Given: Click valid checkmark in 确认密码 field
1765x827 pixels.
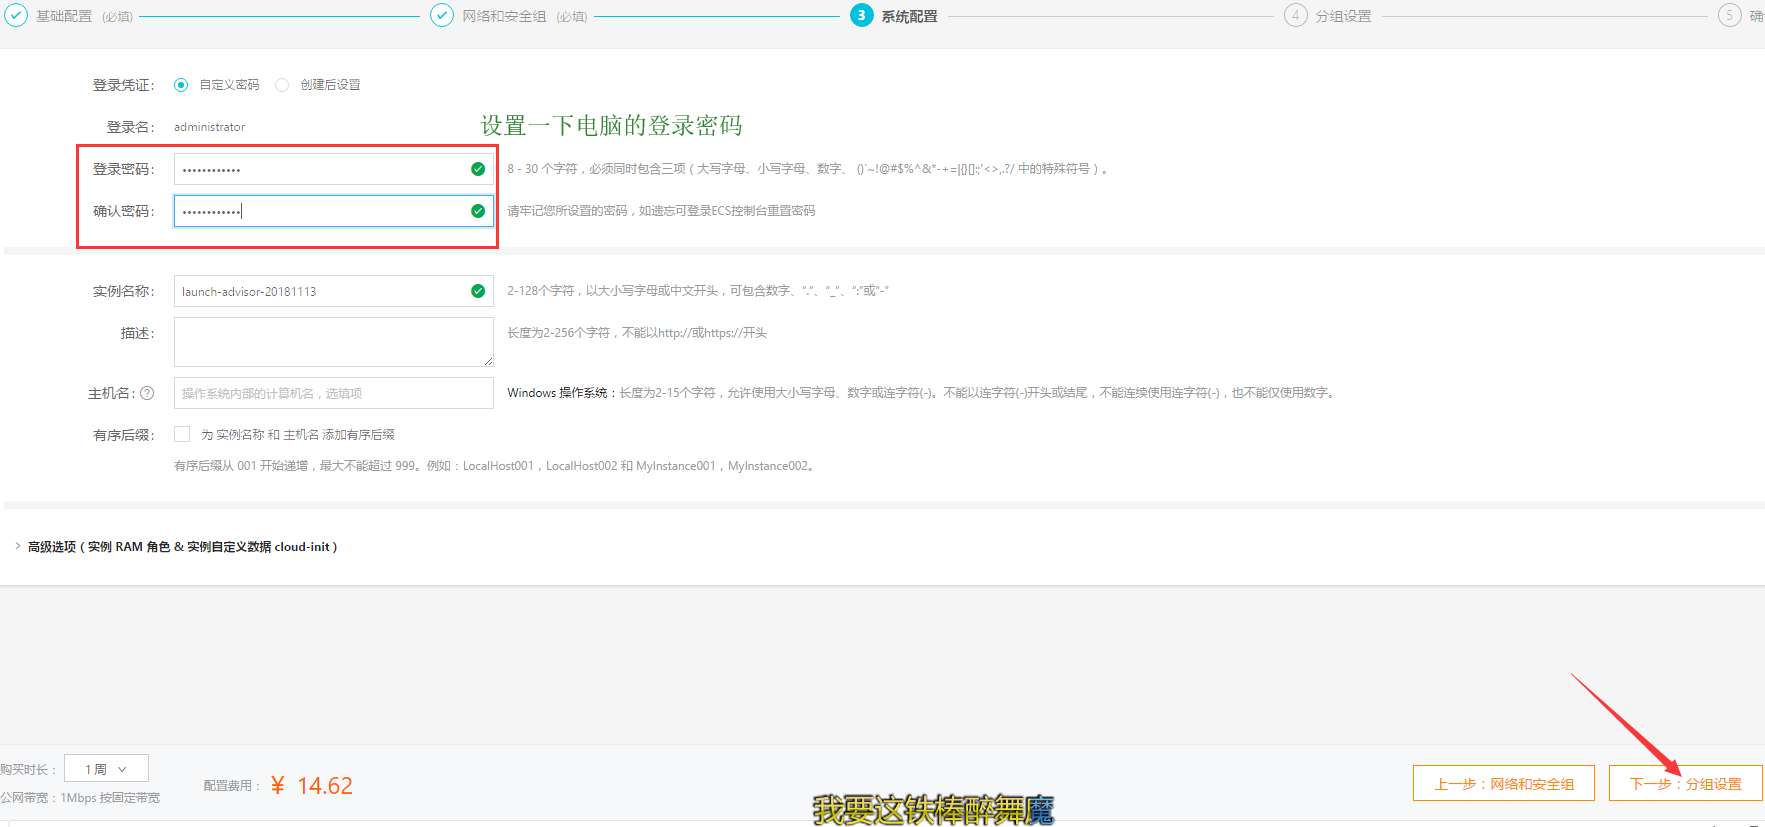Looking at the screenshot, I should 478,211.
